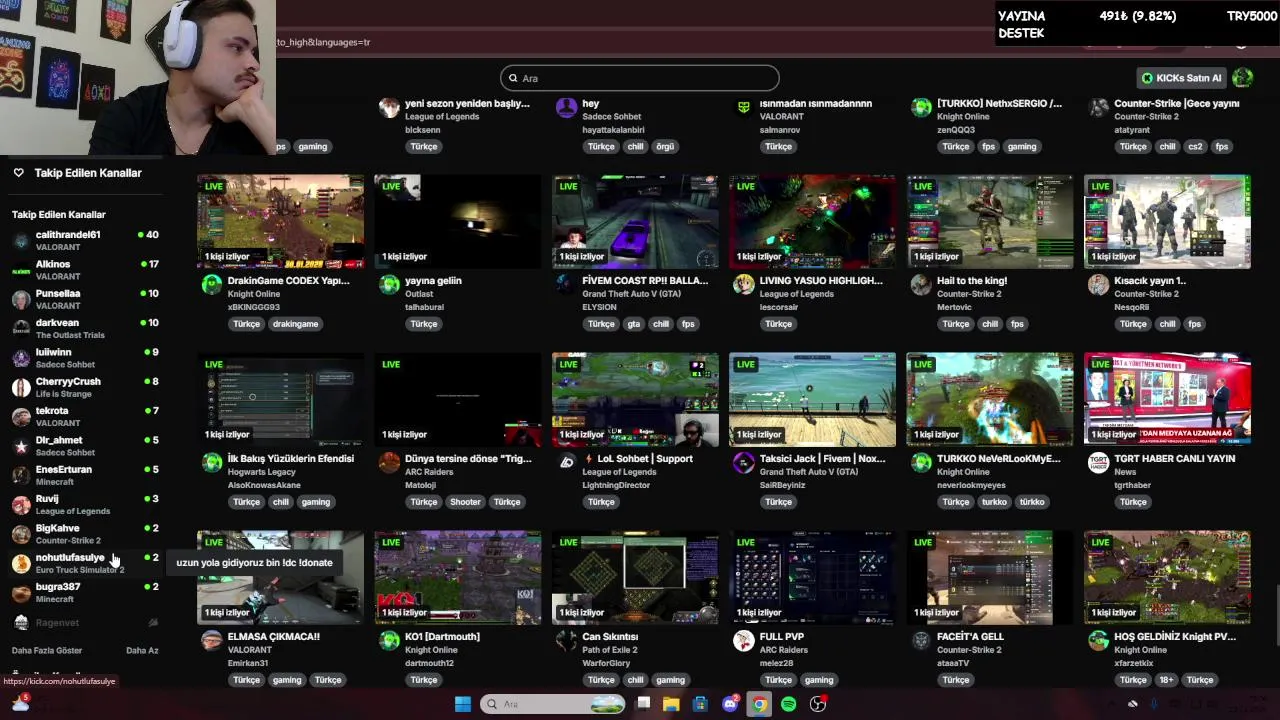The image size is (1280, 720).
Task: Open calithrandel61's avatar in the sidebar
Action: click(x=21, y=241)
